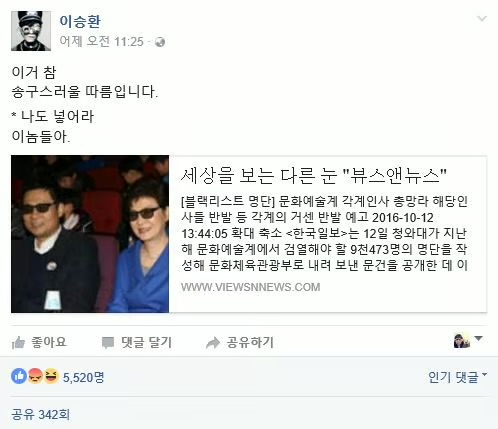
Task: Open the post author's profile picture
Action: (31, 31)
